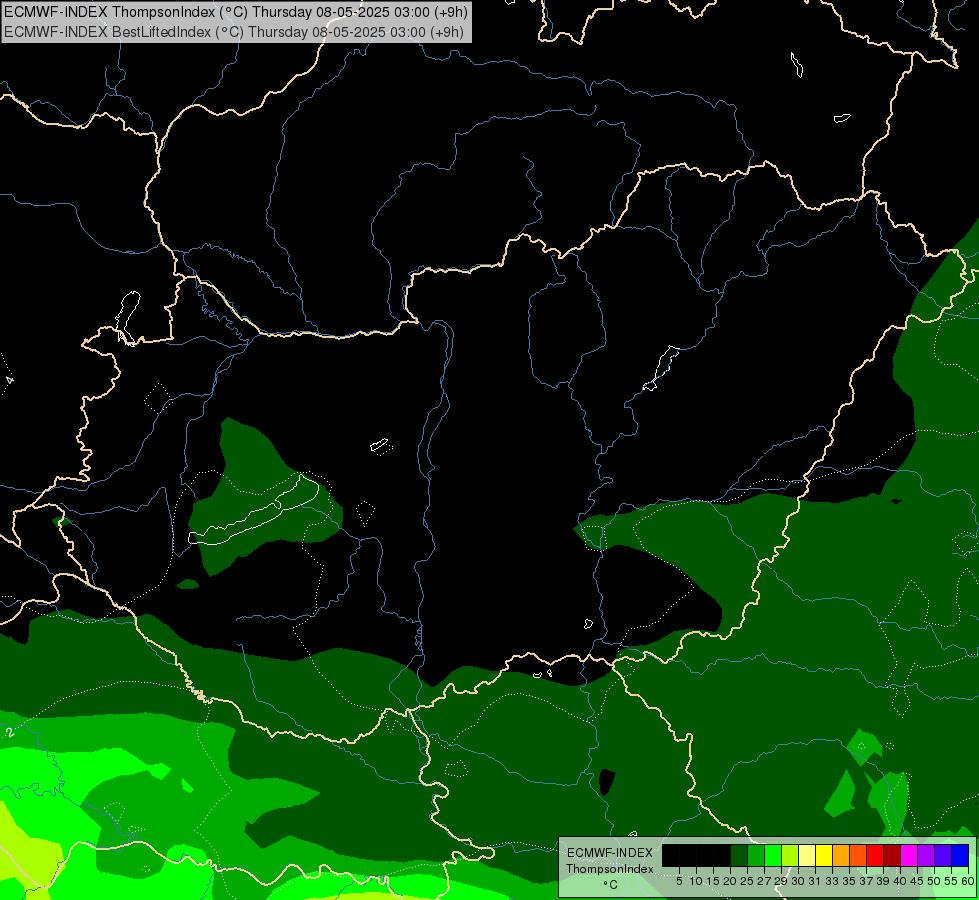979x900 pixels.
Task: Select the dark green 20-25 legend swatch
Action: pyautogui.click(x=739, y=855)
